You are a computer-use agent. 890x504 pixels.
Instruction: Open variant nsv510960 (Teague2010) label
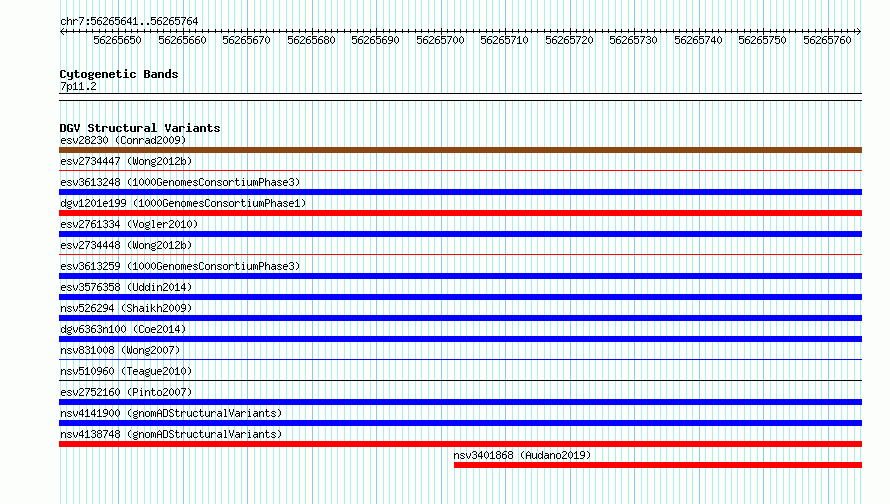click(126, 371)
